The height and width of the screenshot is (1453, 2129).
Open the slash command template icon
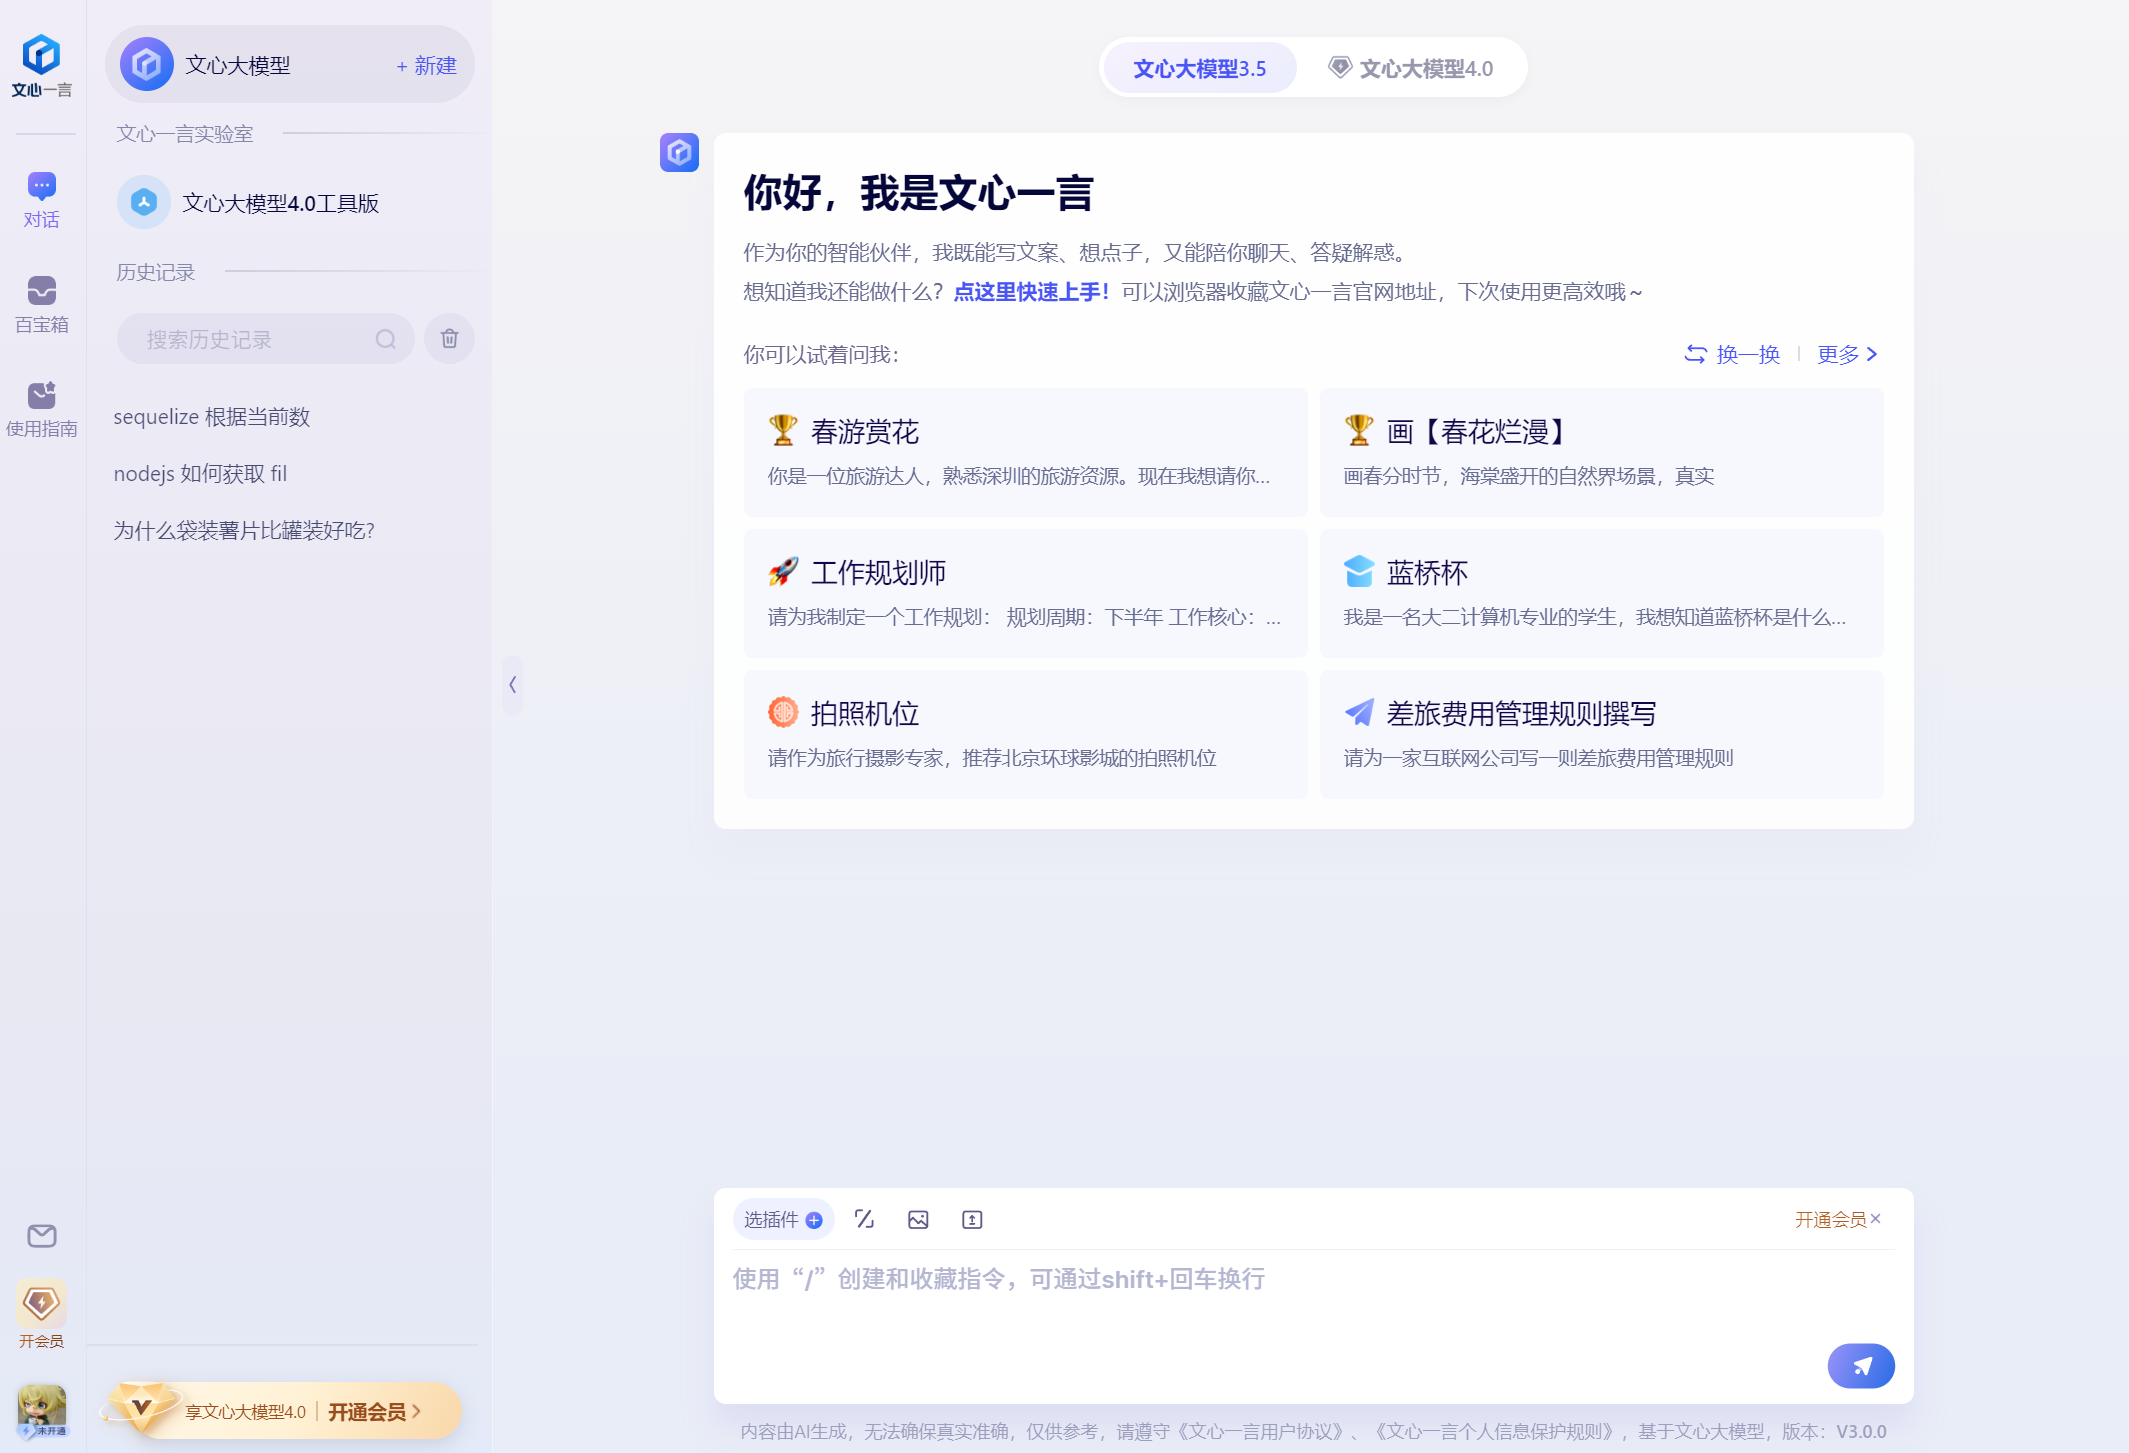point(865,1219)
